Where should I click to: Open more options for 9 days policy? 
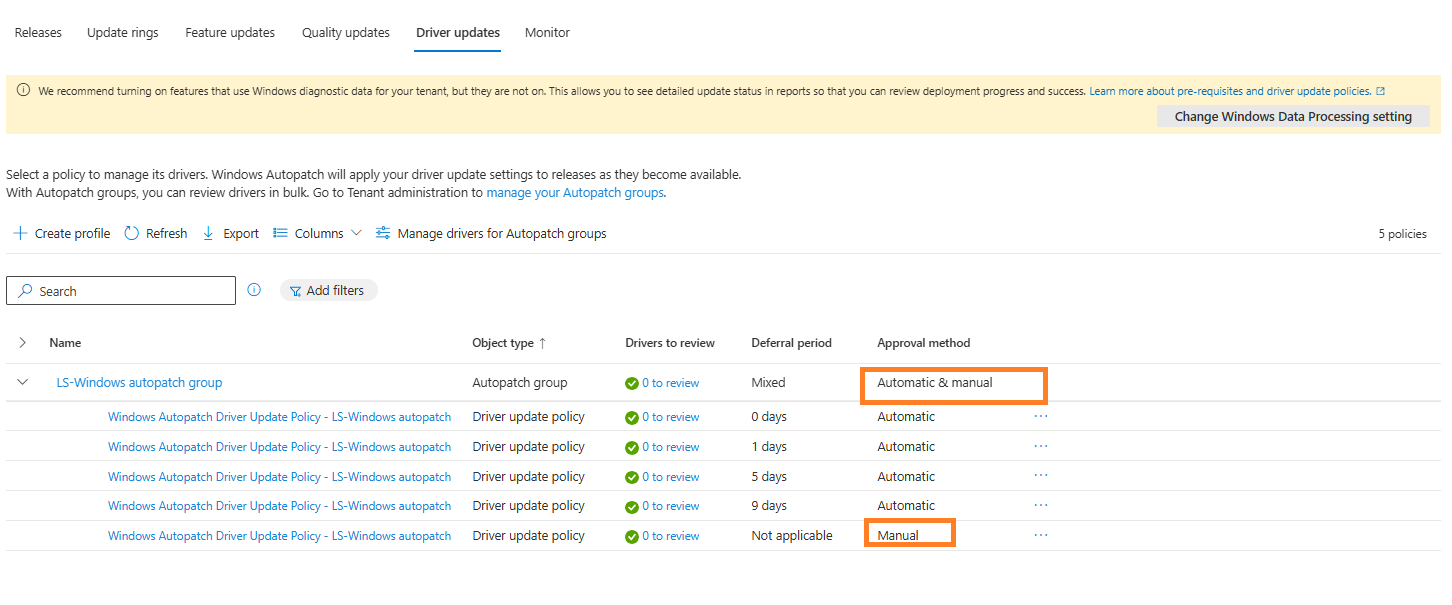click(1041, 505)
